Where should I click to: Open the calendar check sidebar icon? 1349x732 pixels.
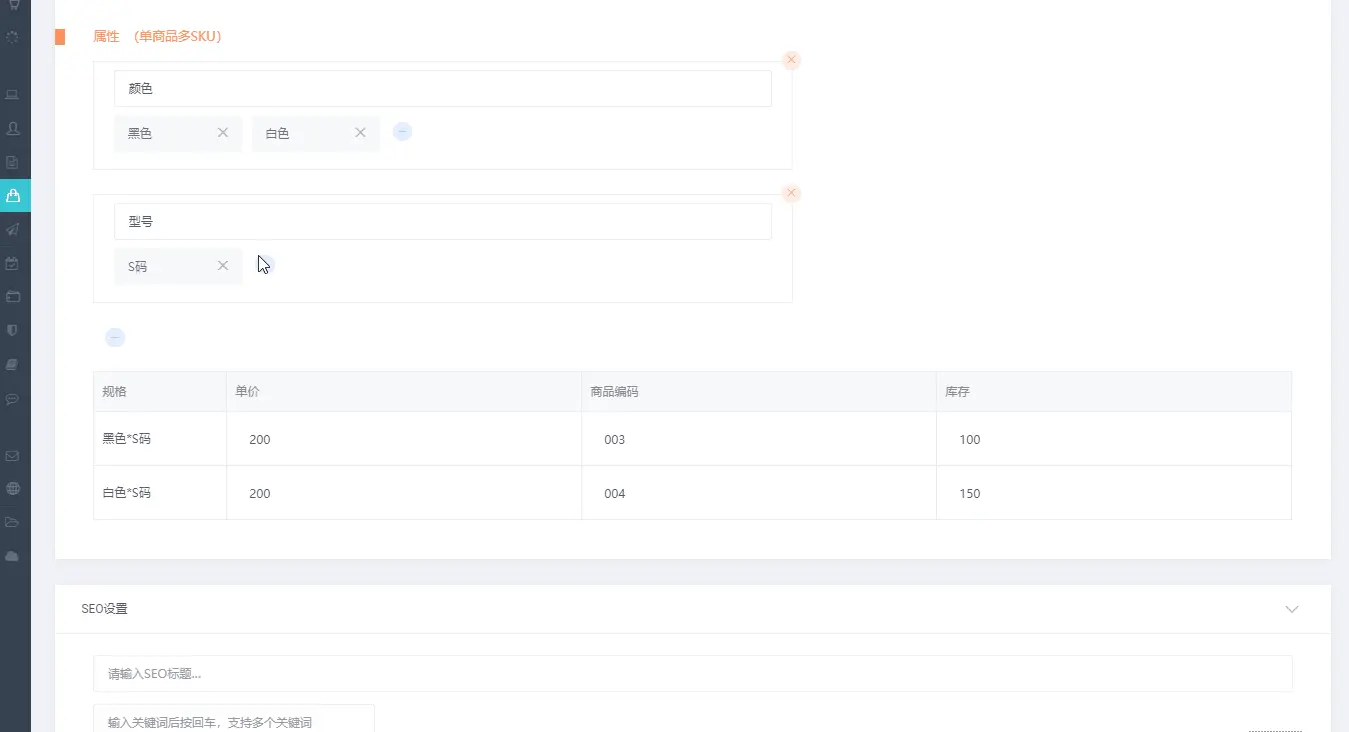pyautogui.click(x=13, y=264)
